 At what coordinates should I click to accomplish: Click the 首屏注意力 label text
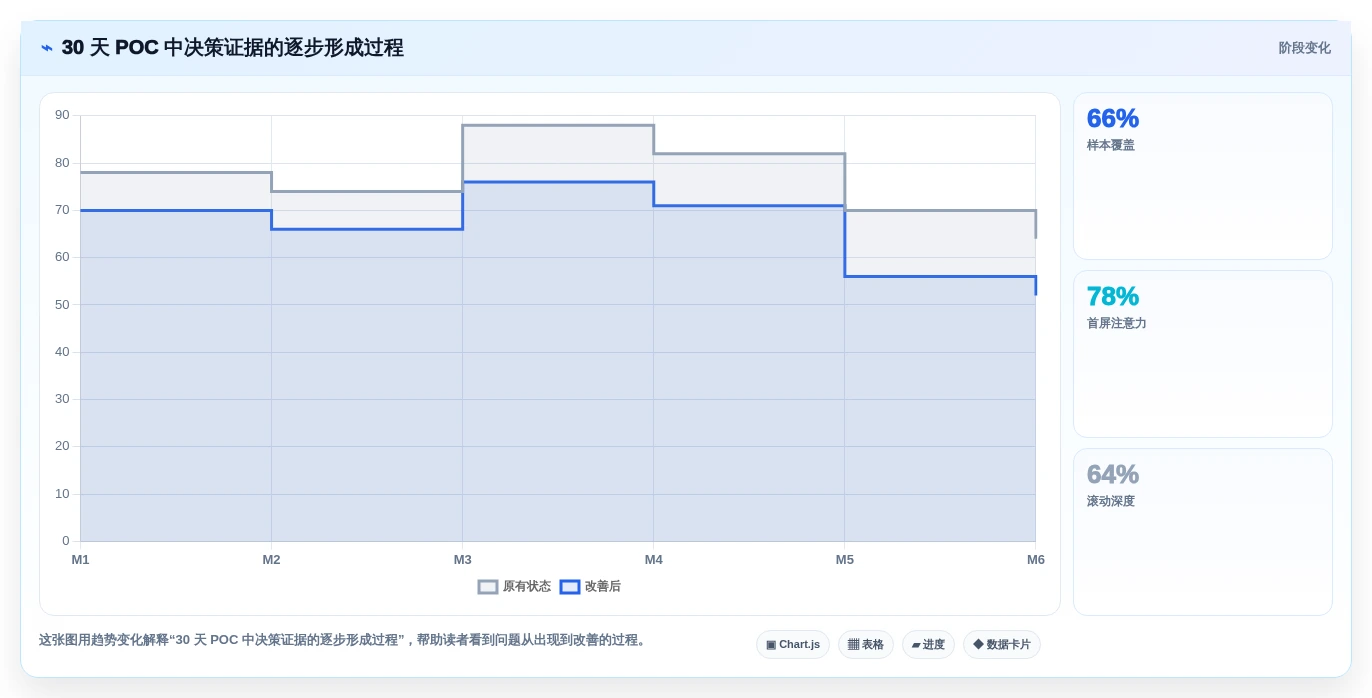coord(1117,323)
